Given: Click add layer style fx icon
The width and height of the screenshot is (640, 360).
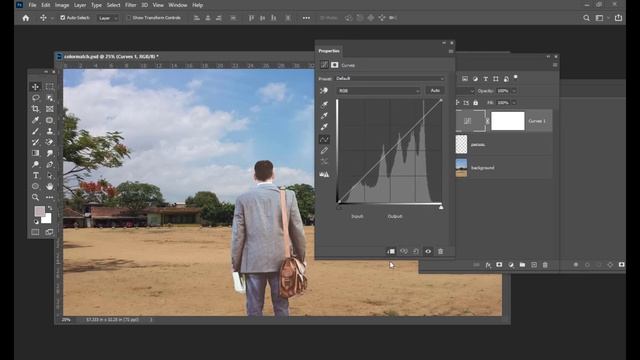Looking at the screenshot, I should pos(488,265).
